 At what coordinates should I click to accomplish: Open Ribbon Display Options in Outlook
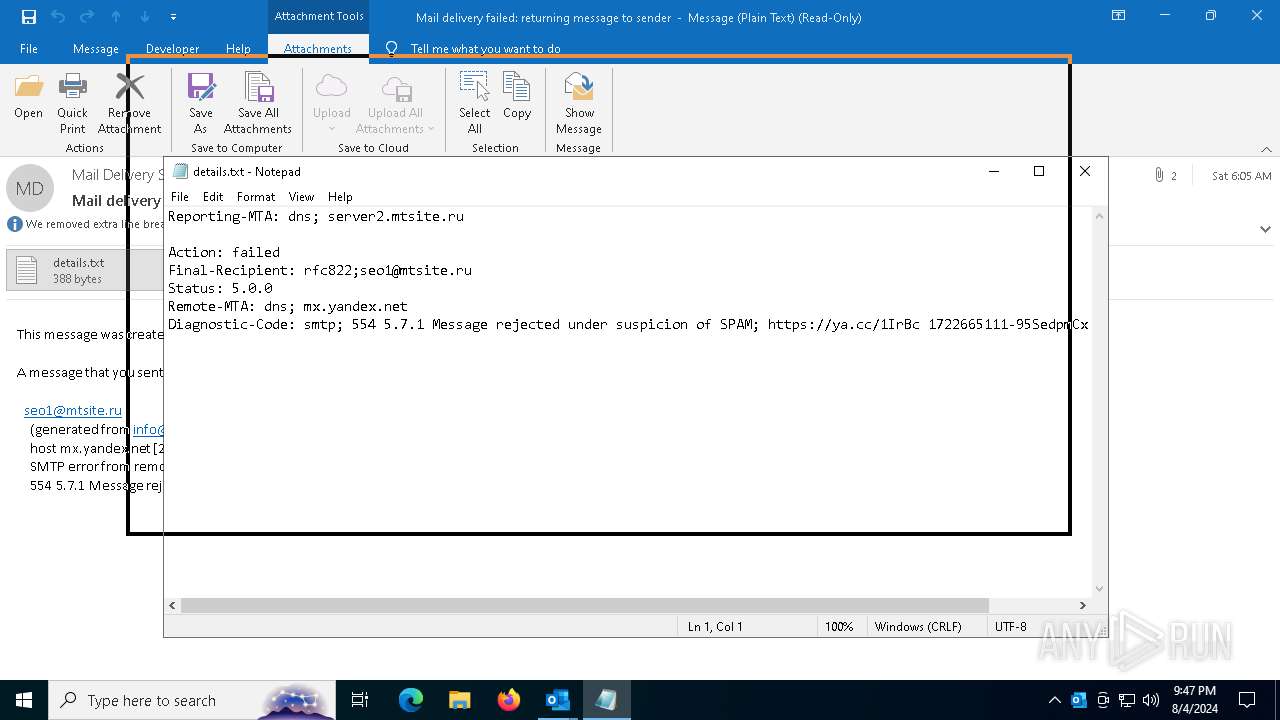point(1119,16)
